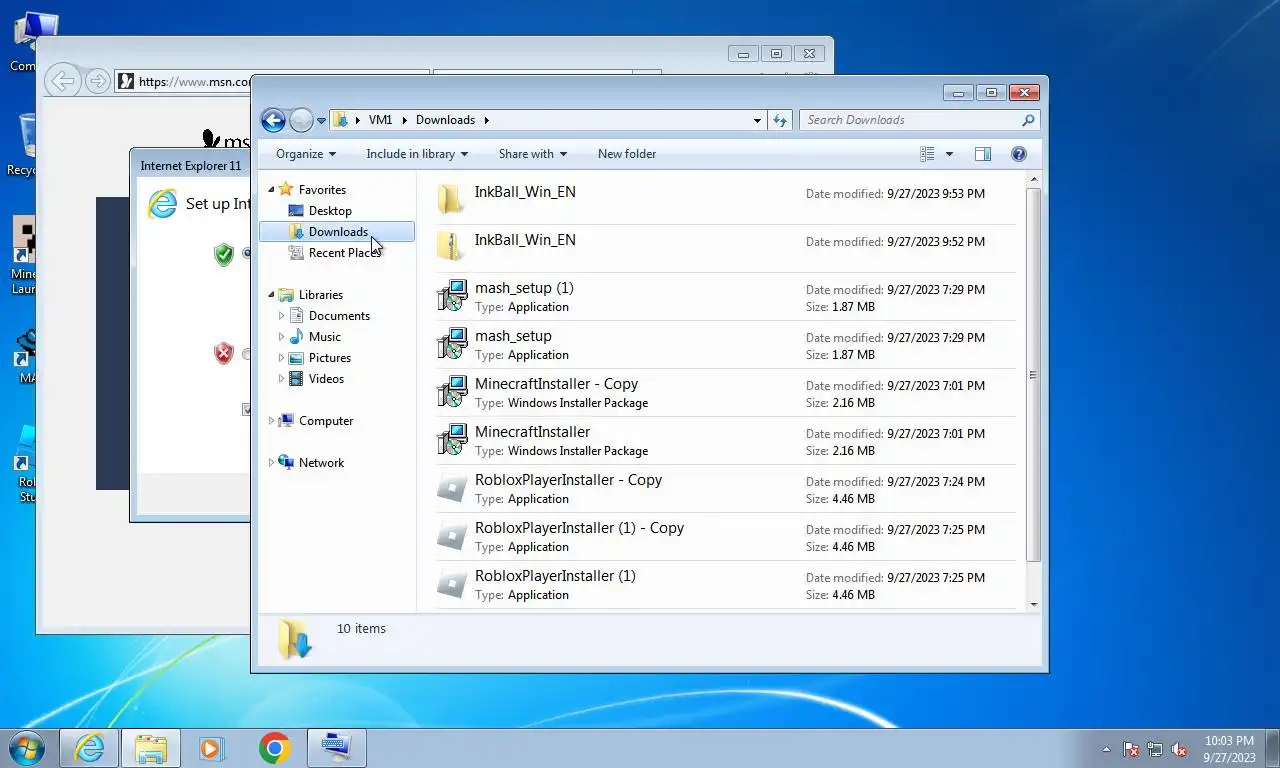Select the zipped InkBall_Win_EN folder icon

coord(452,248)
